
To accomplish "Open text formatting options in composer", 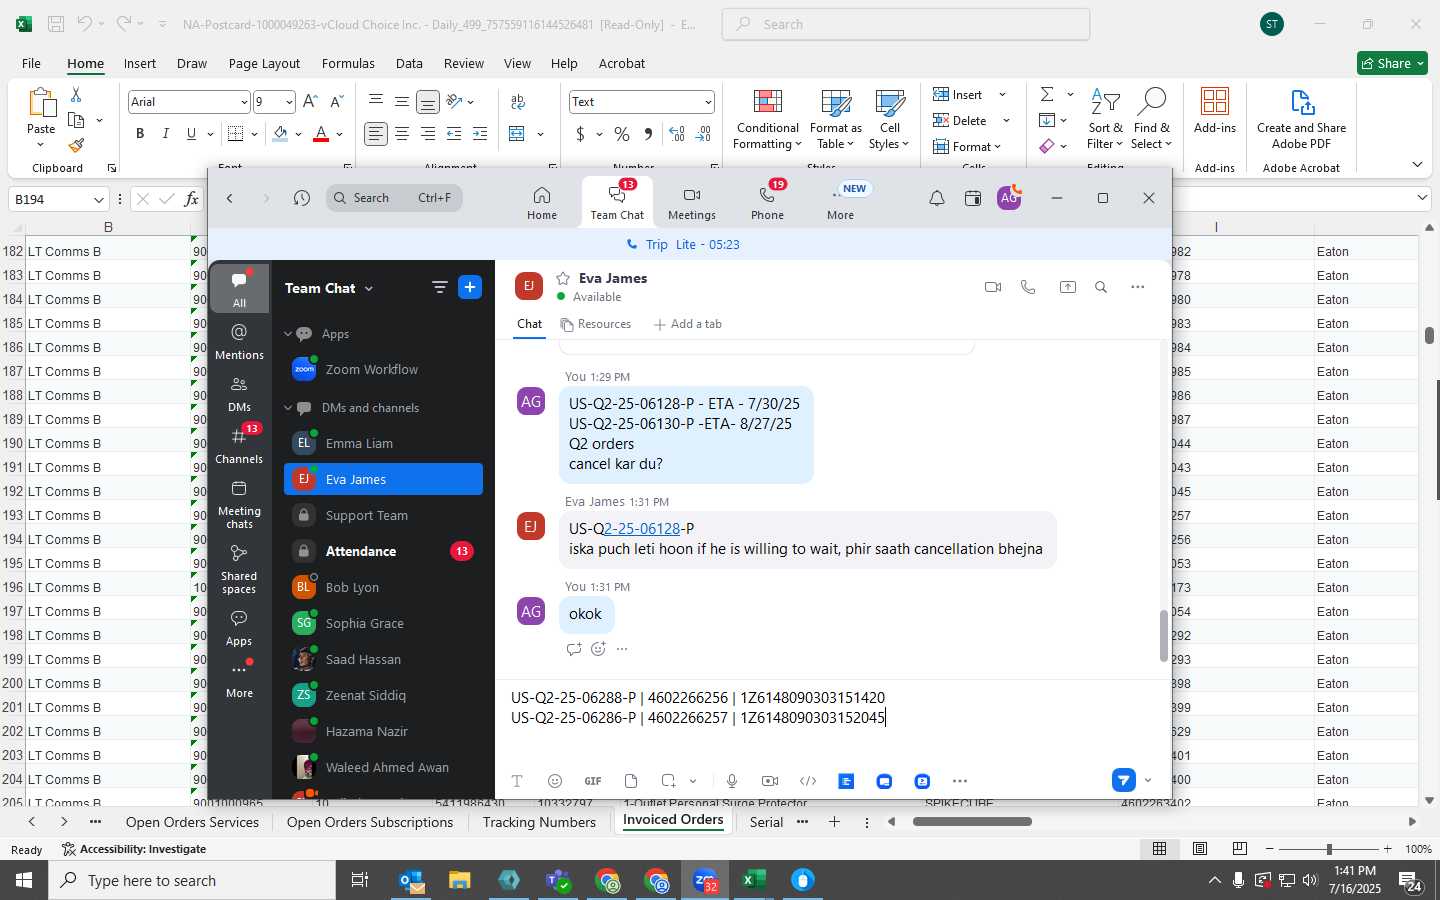I will pos(517,781).
